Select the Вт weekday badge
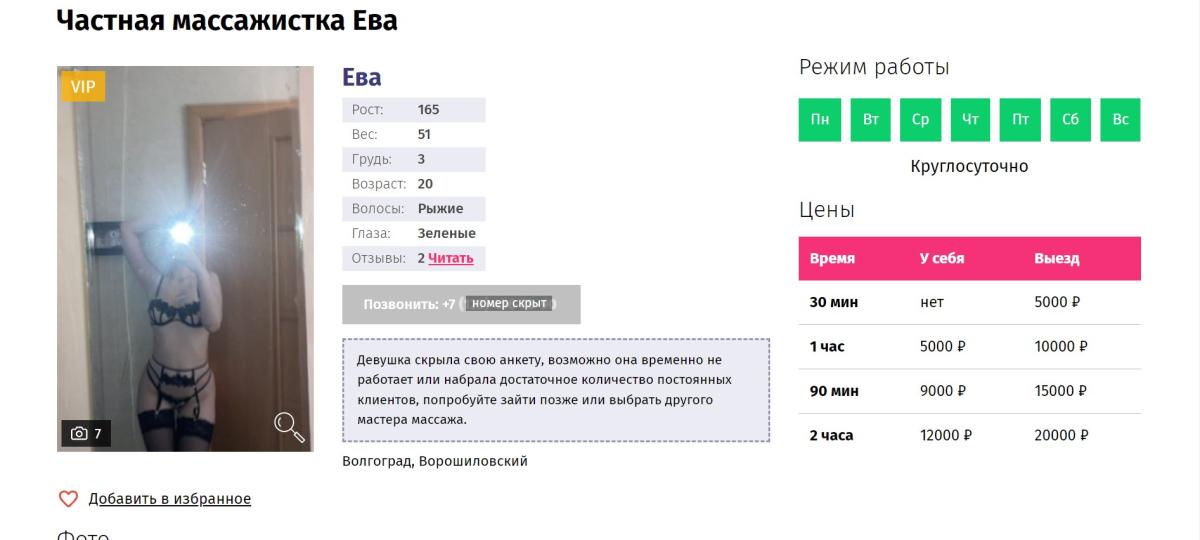This screenshot has width=1200, height=540. tap(870, 120)
